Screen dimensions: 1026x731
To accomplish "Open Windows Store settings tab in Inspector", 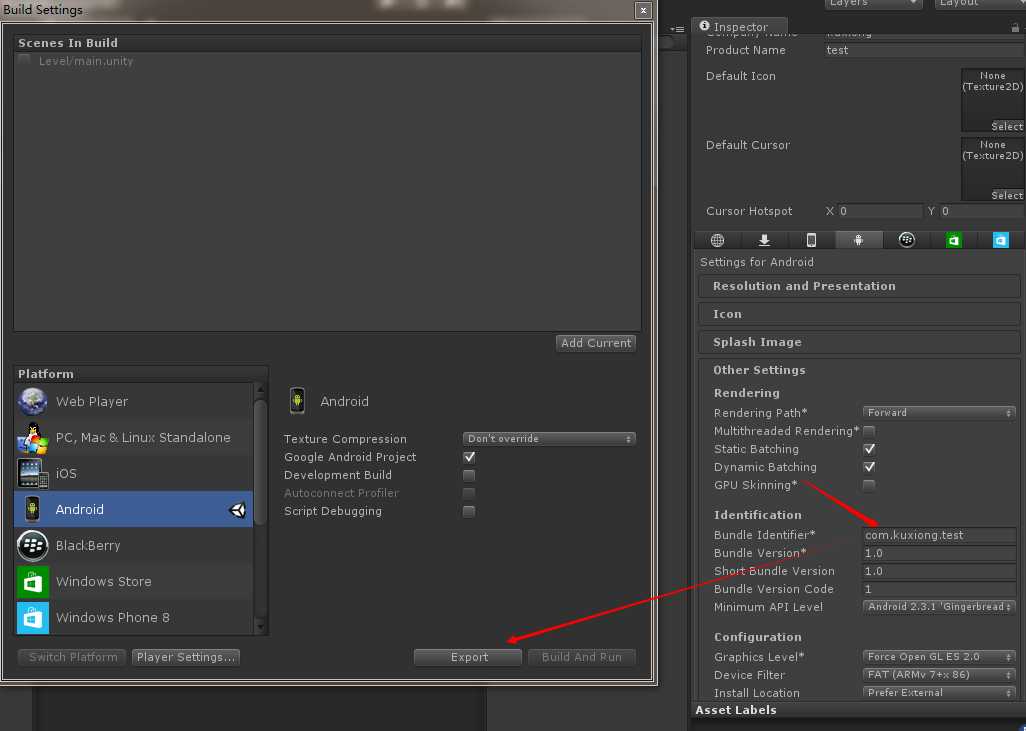I will [x=953, y=240].
